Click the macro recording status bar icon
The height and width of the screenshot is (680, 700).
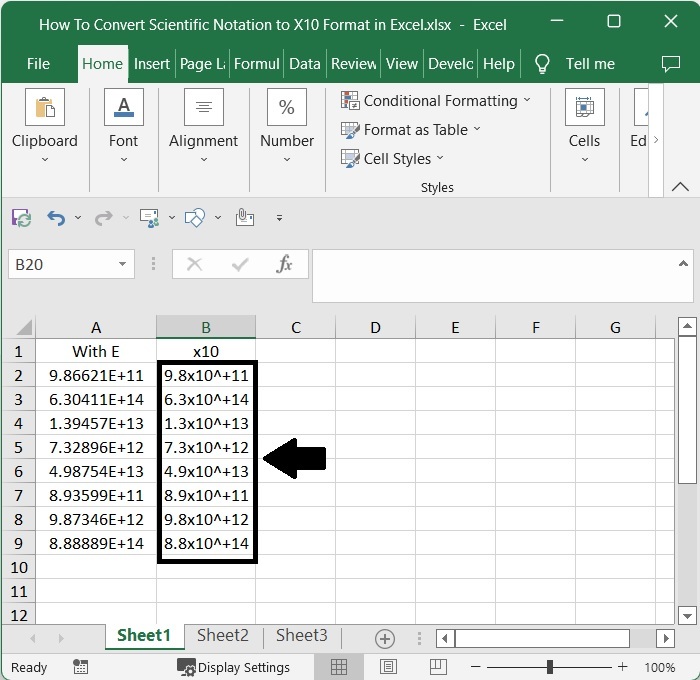80,667
